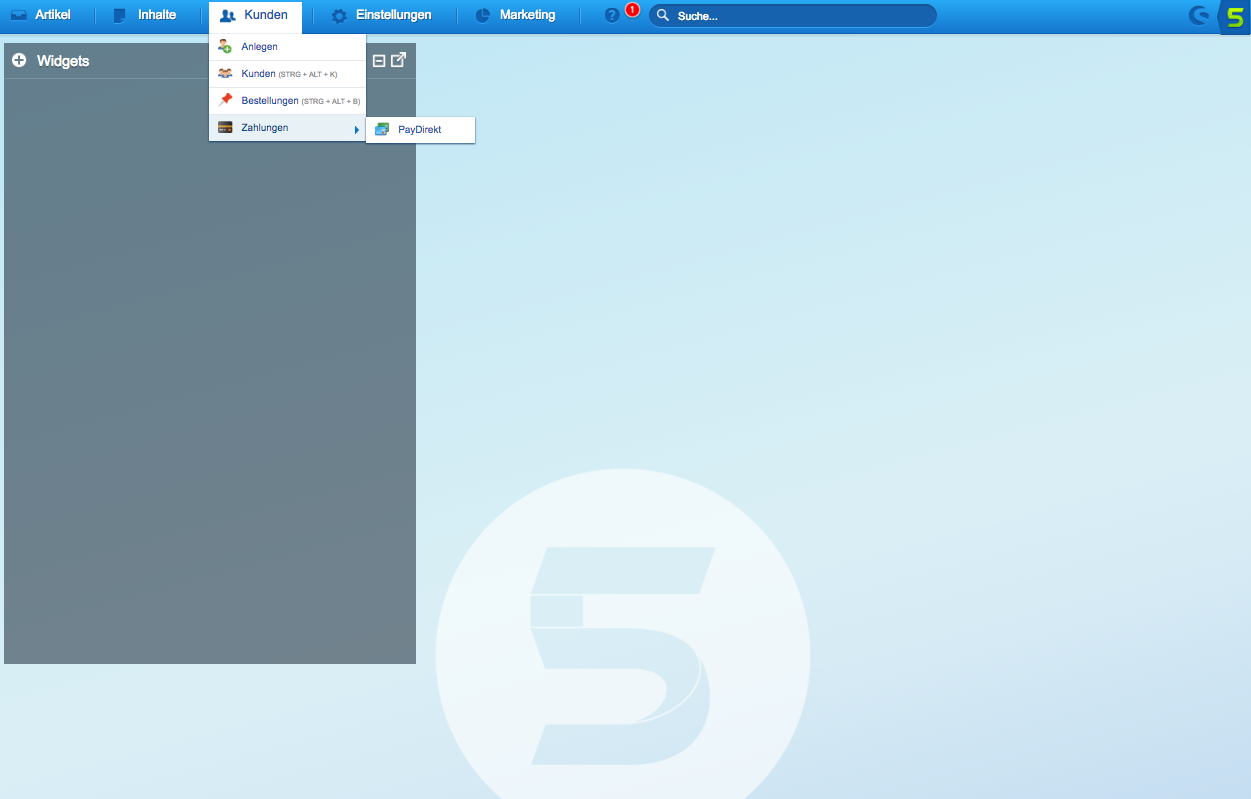Viewport: 1251px width, 799px height.
Task: Expand the Zahlungen submenu arrow
Action: point(356,129)
